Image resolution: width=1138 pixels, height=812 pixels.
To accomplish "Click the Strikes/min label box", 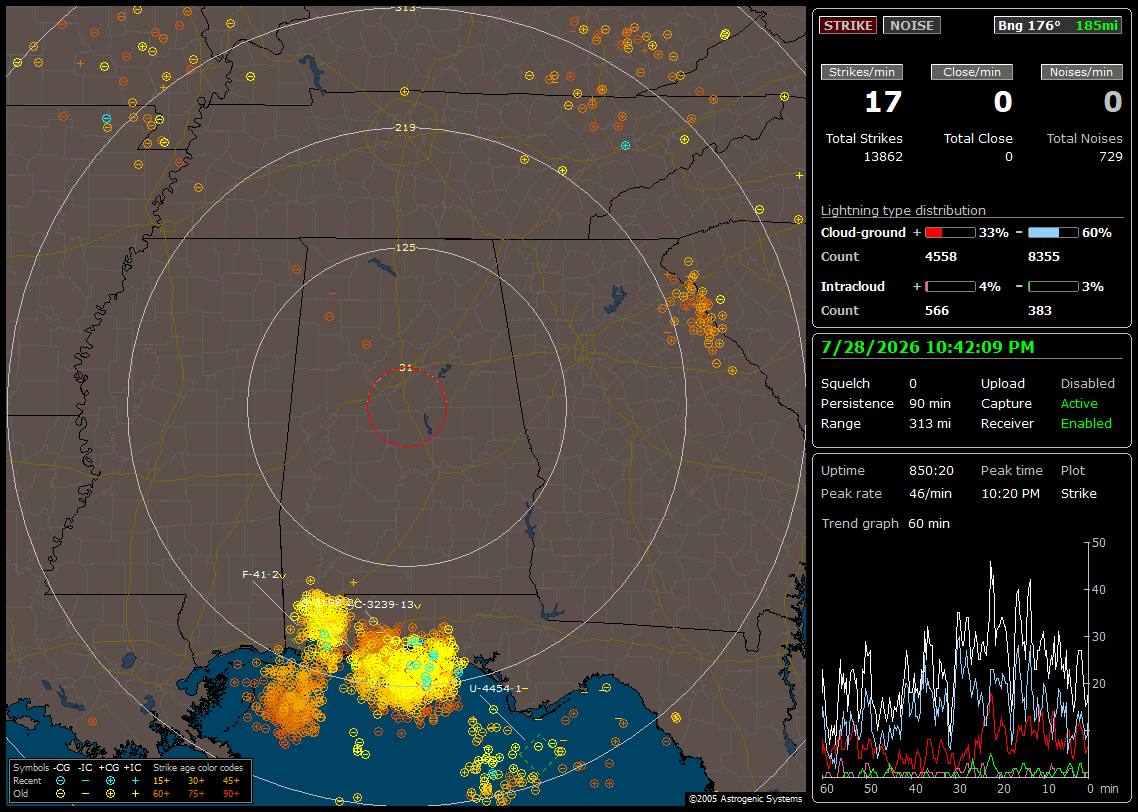I will [861, 72].
